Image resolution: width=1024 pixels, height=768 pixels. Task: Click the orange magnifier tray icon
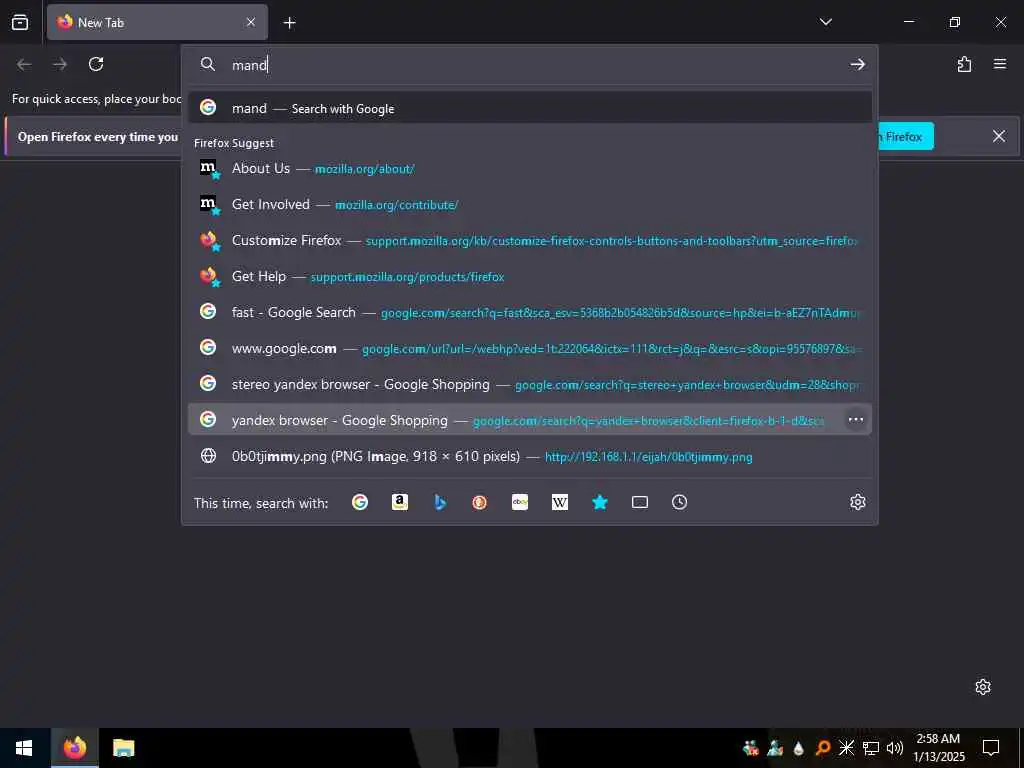click(823, 748)
